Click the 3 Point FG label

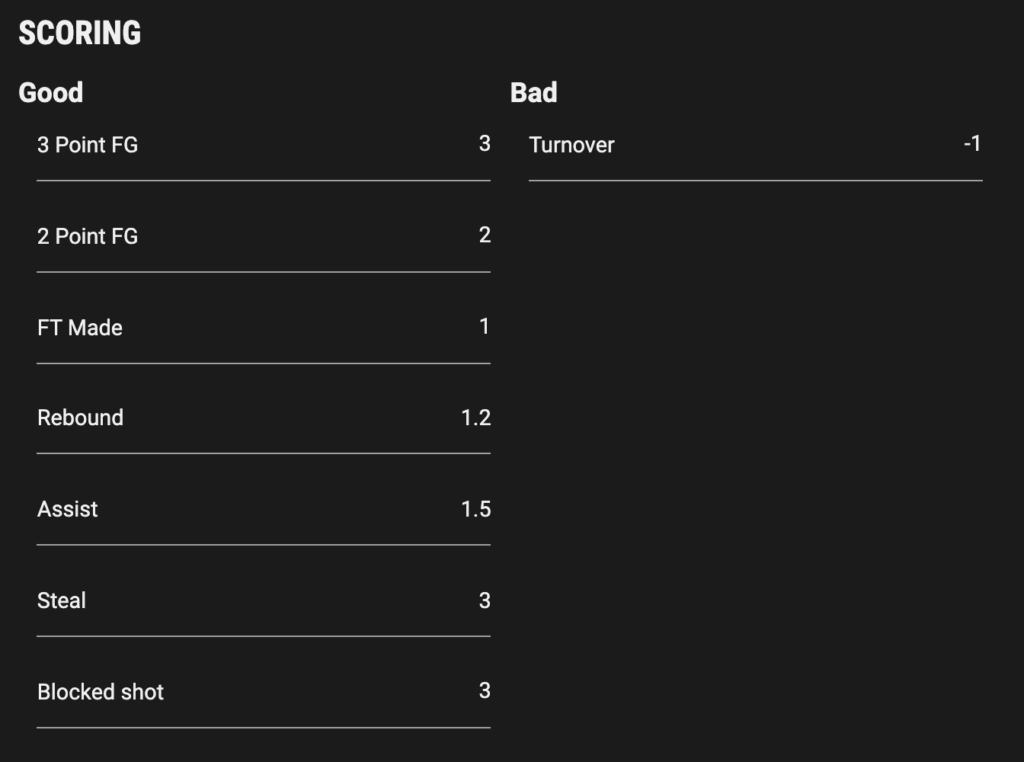(88, 144)
